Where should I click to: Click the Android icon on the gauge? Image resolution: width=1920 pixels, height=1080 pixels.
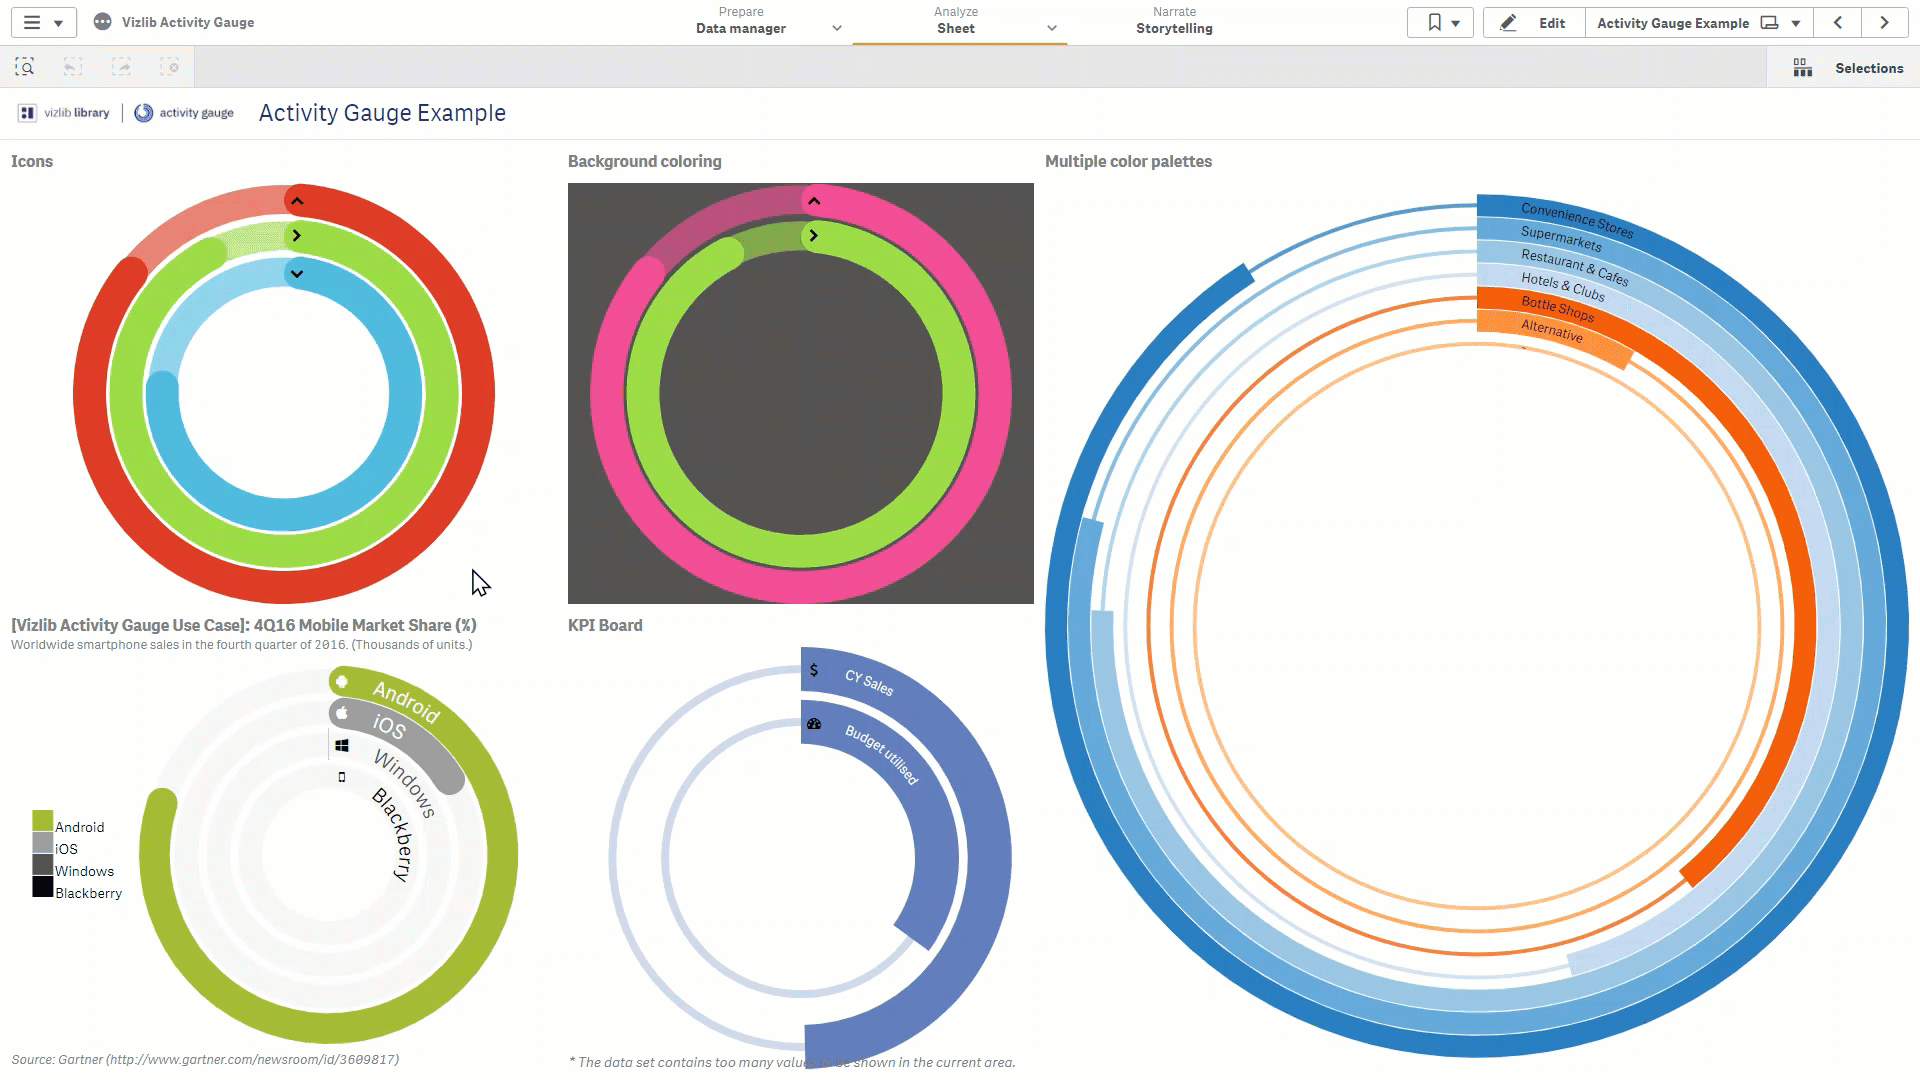point(342,681)
